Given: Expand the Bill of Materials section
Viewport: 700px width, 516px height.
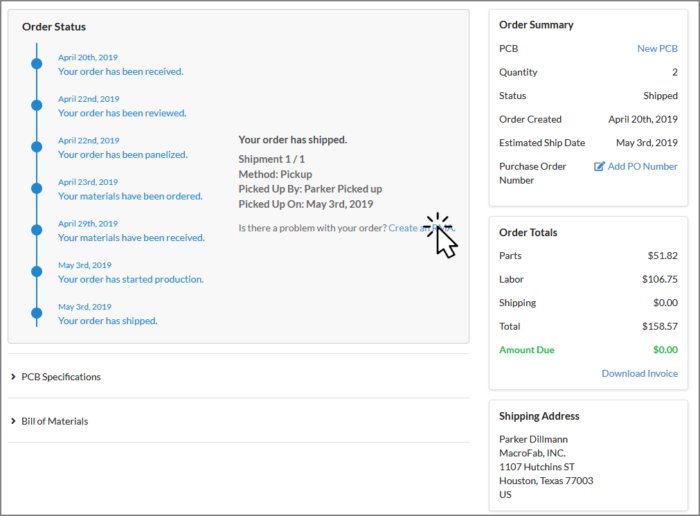Looking at the screenshot, I should pyautogui.click(x=55, y=421).
